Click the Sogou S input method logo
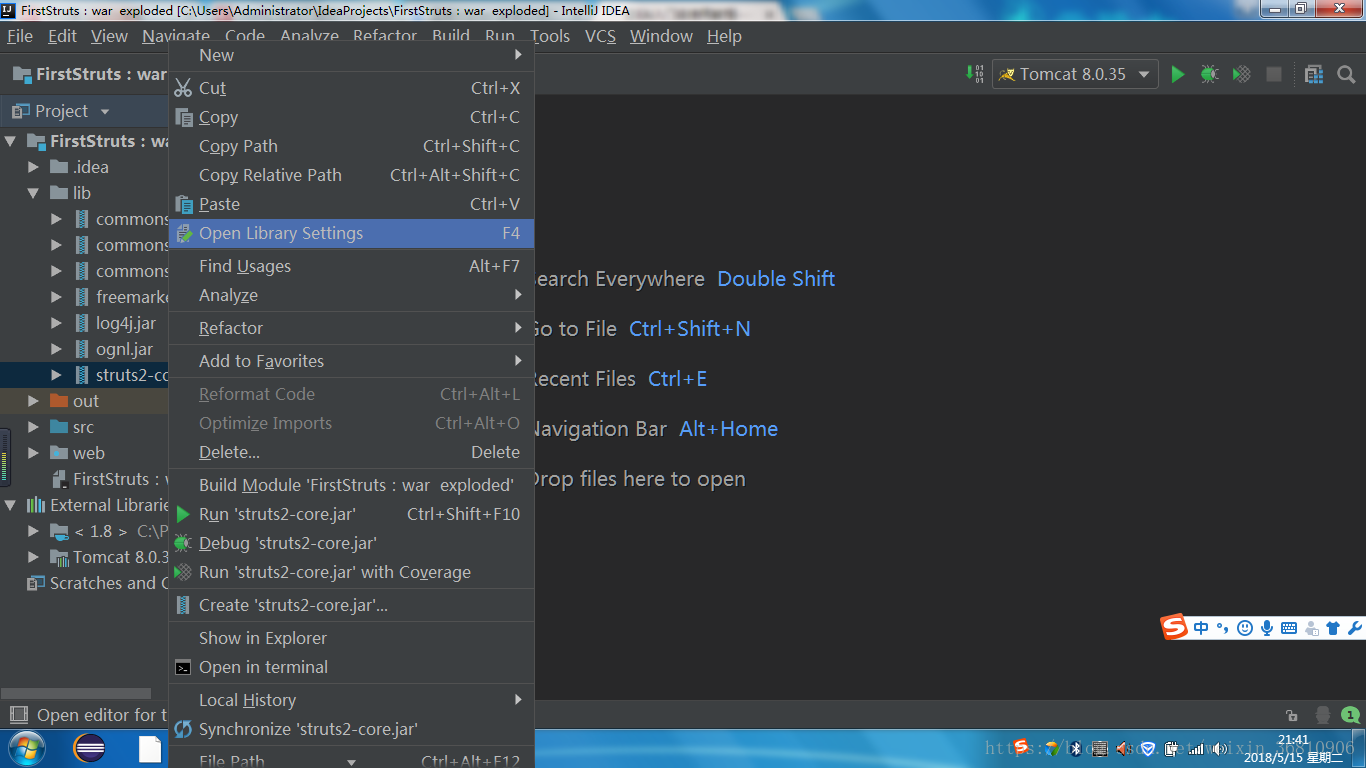Viewport: 1366px width, 768px height. pyautogui.click(x=1174, y=627)
